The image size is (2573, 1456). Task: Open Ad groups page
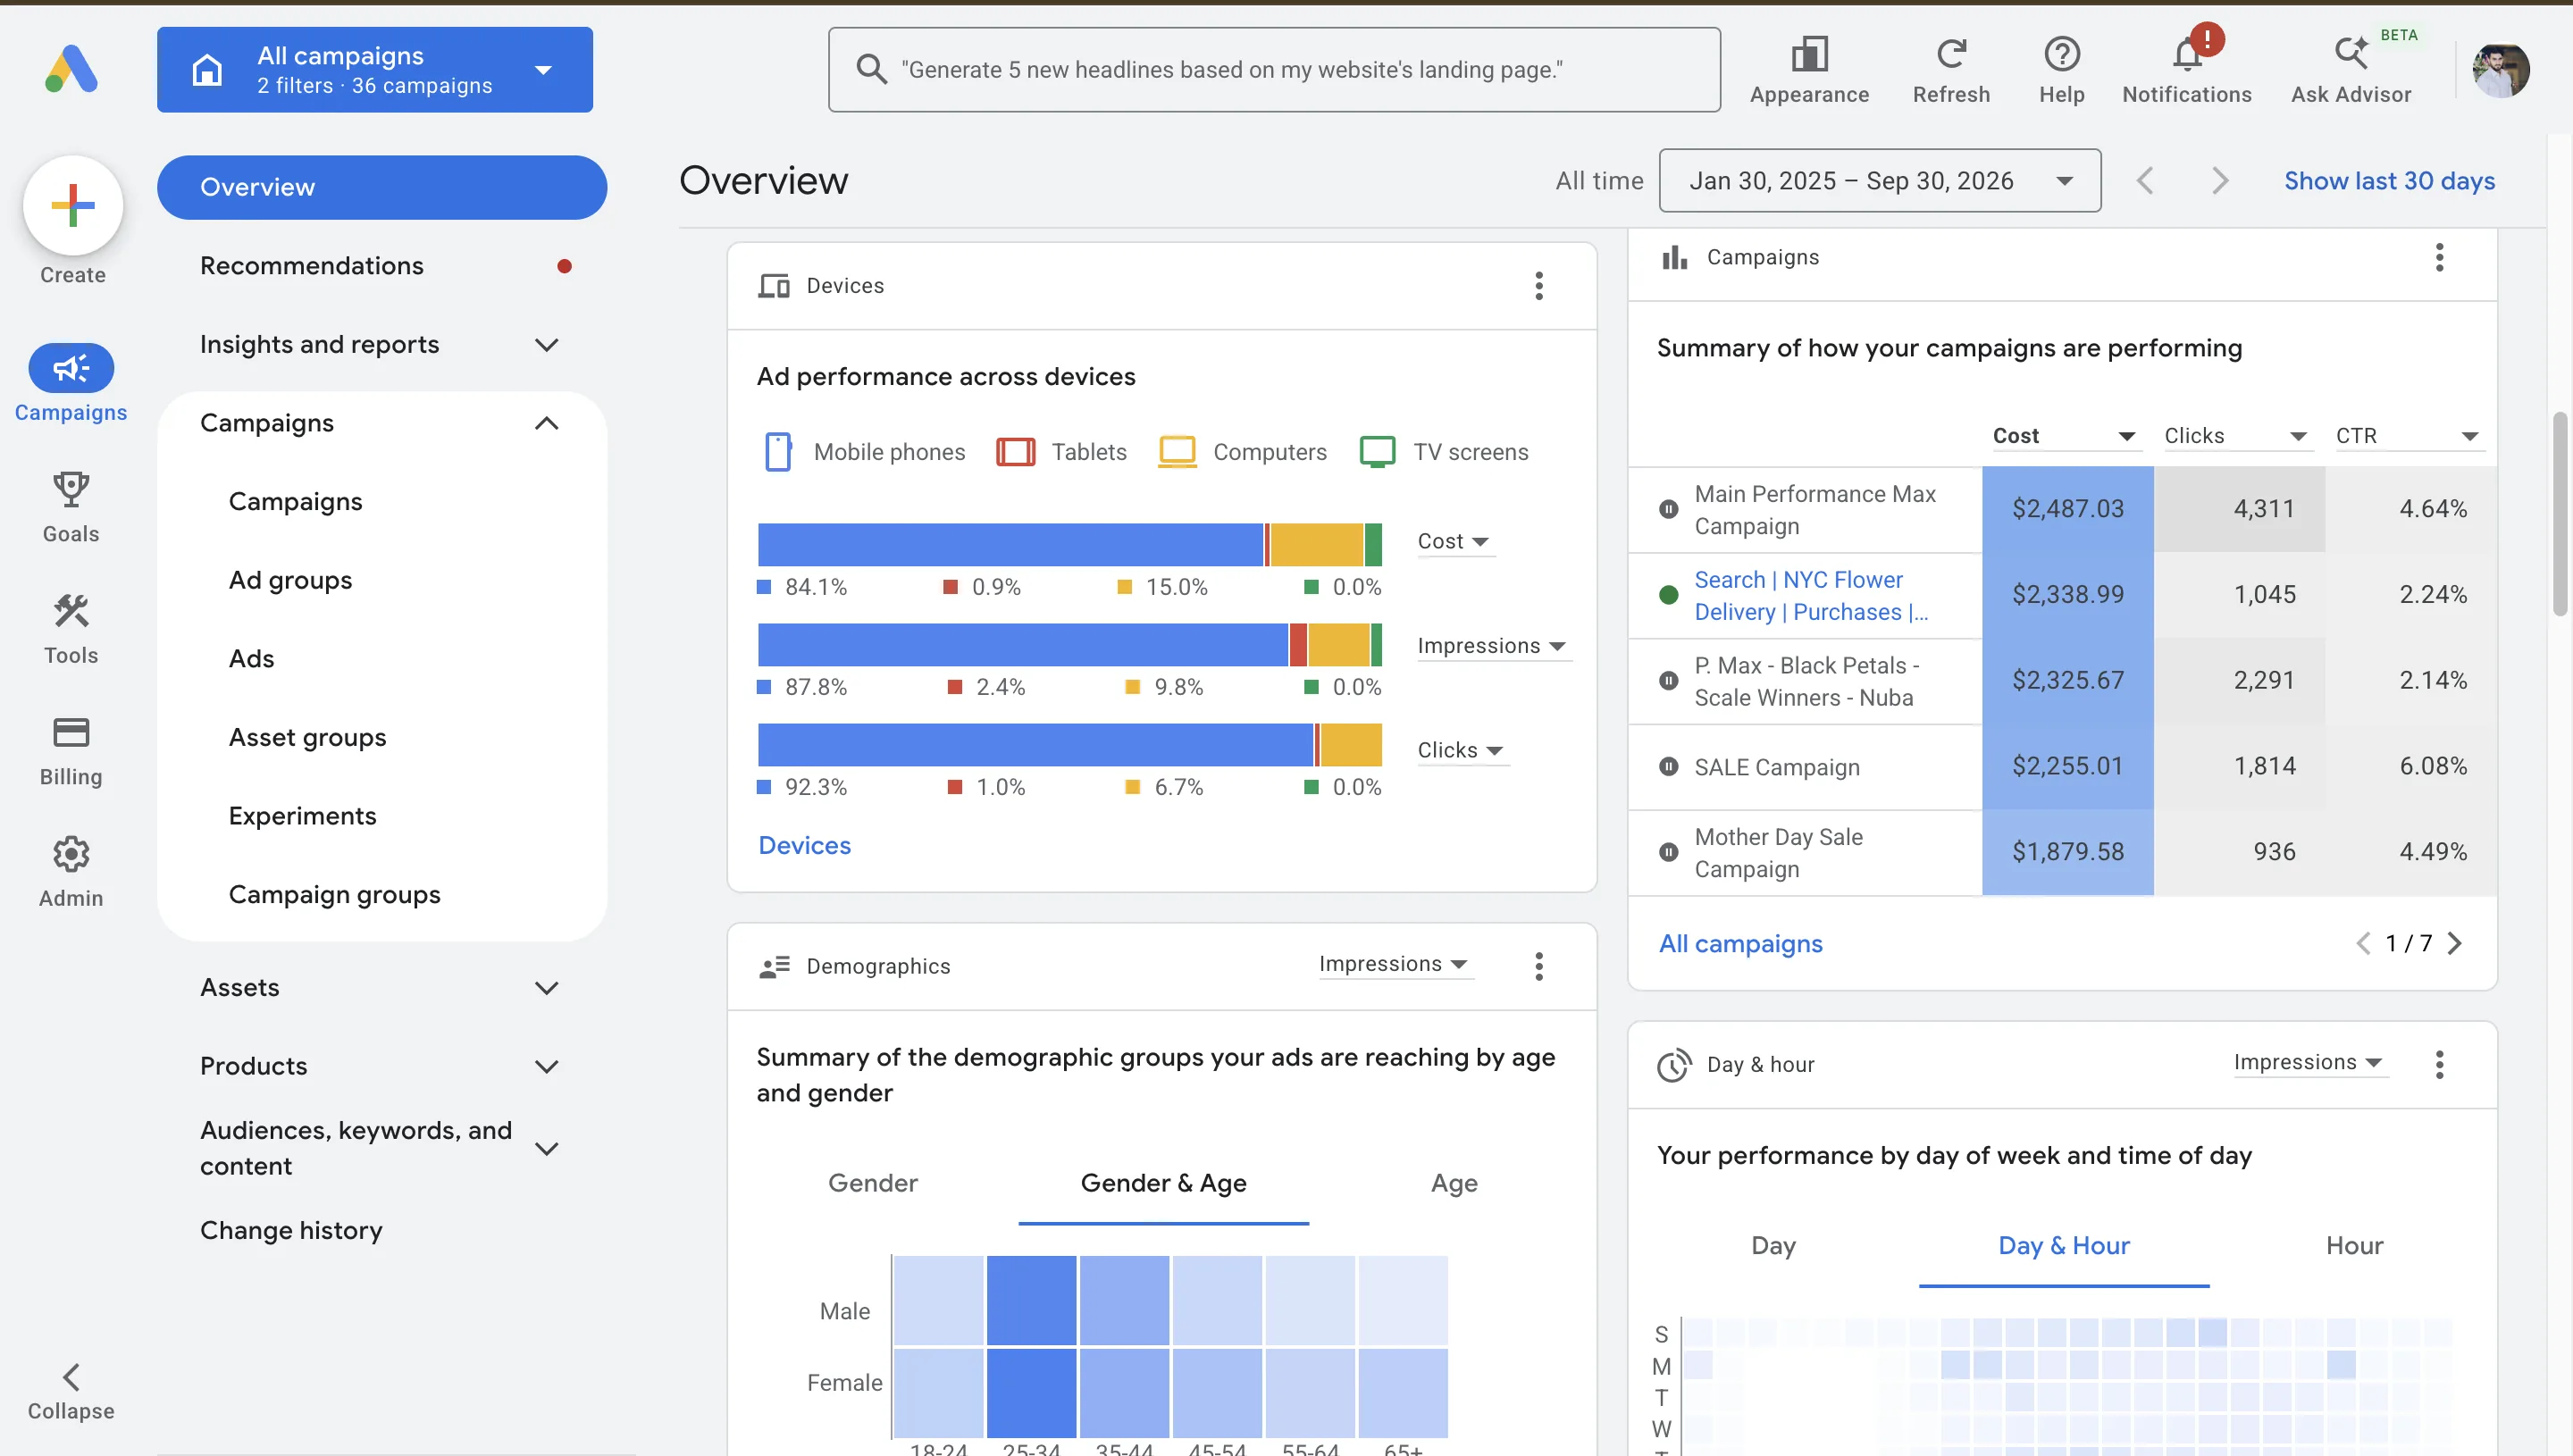coord(290,580)
